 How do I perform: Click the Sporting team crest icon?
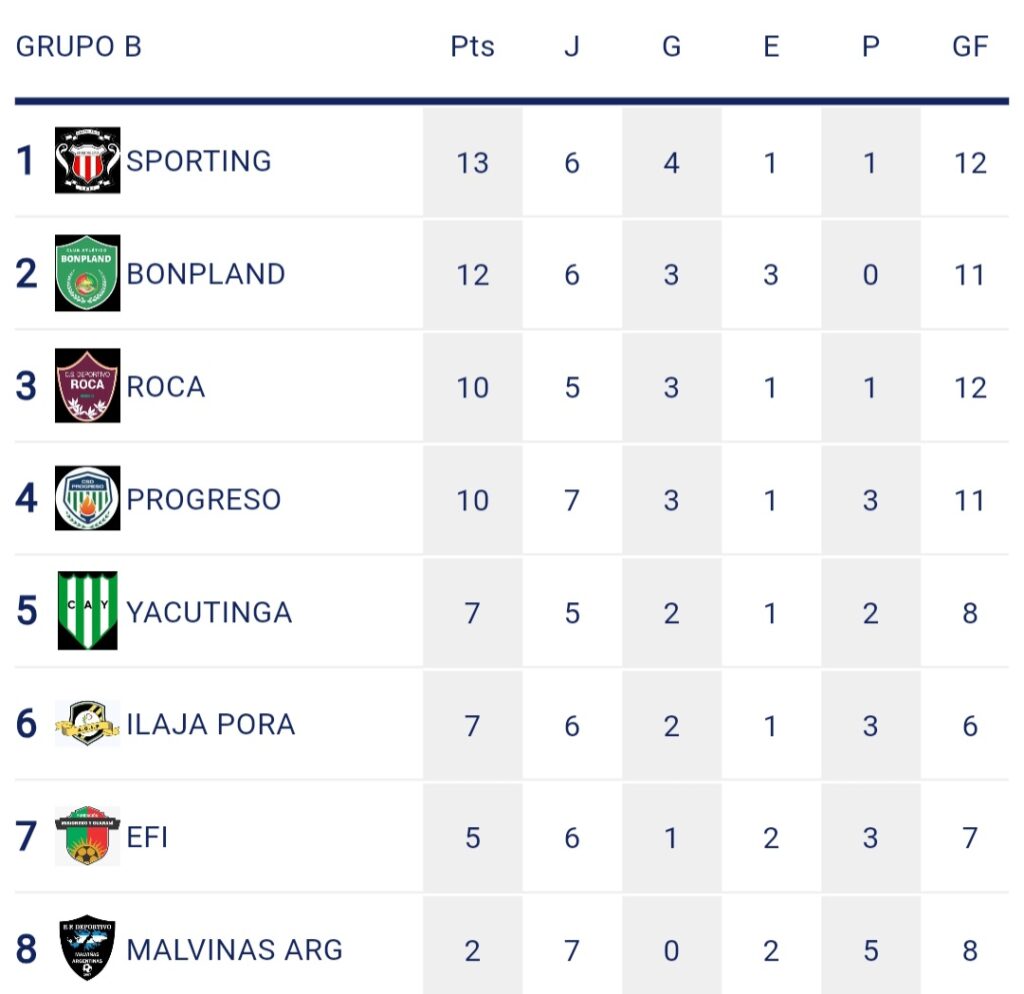pos(88,160)
